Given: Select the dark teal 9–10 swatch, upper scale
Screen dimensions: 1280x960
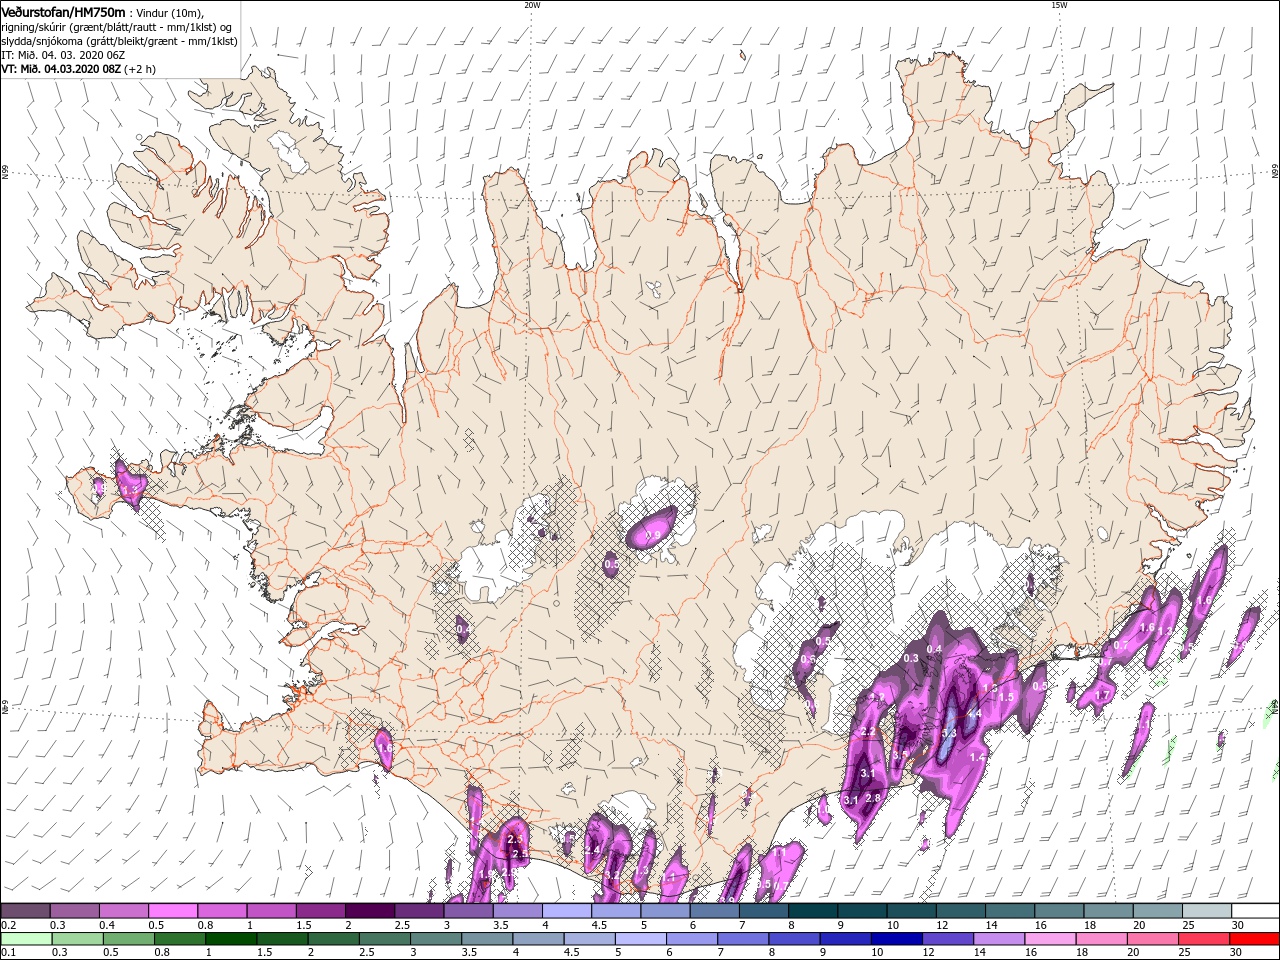Looking at the screenshot, I should (x=861, y=911).
